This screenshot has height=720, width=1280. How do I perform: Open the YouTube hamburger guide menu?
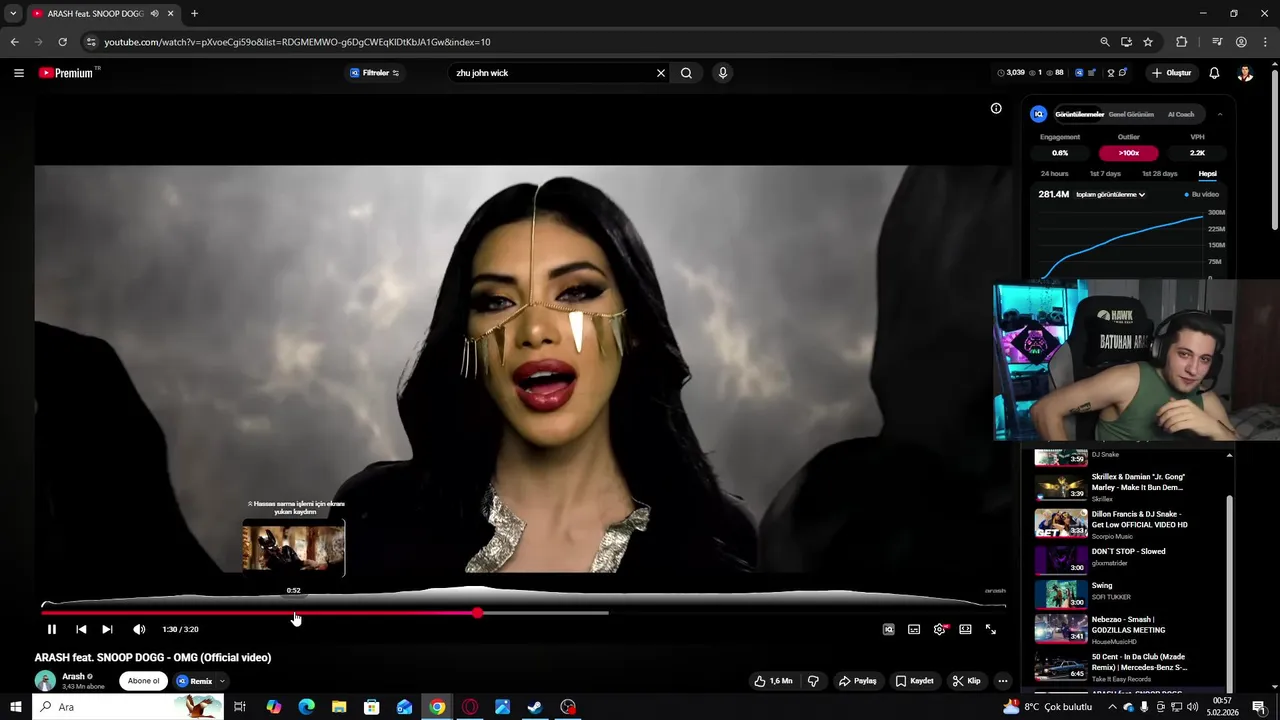[x=18, y=73]
